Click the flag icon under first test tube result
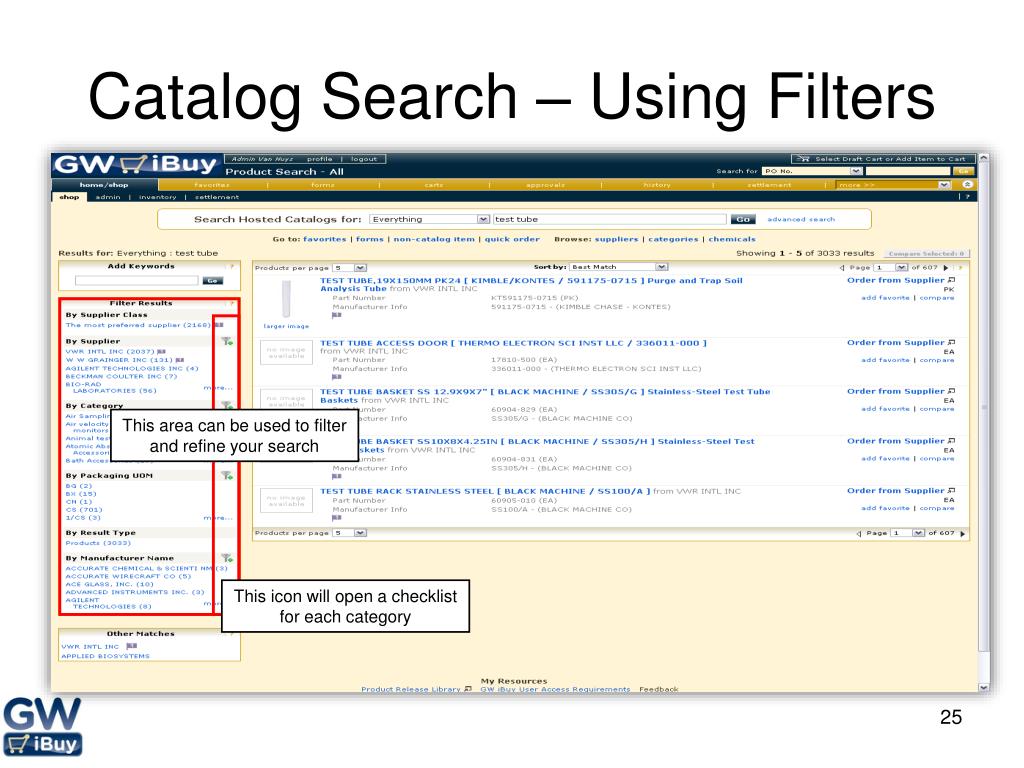The image size is (1024, 768). coord(336,315)
